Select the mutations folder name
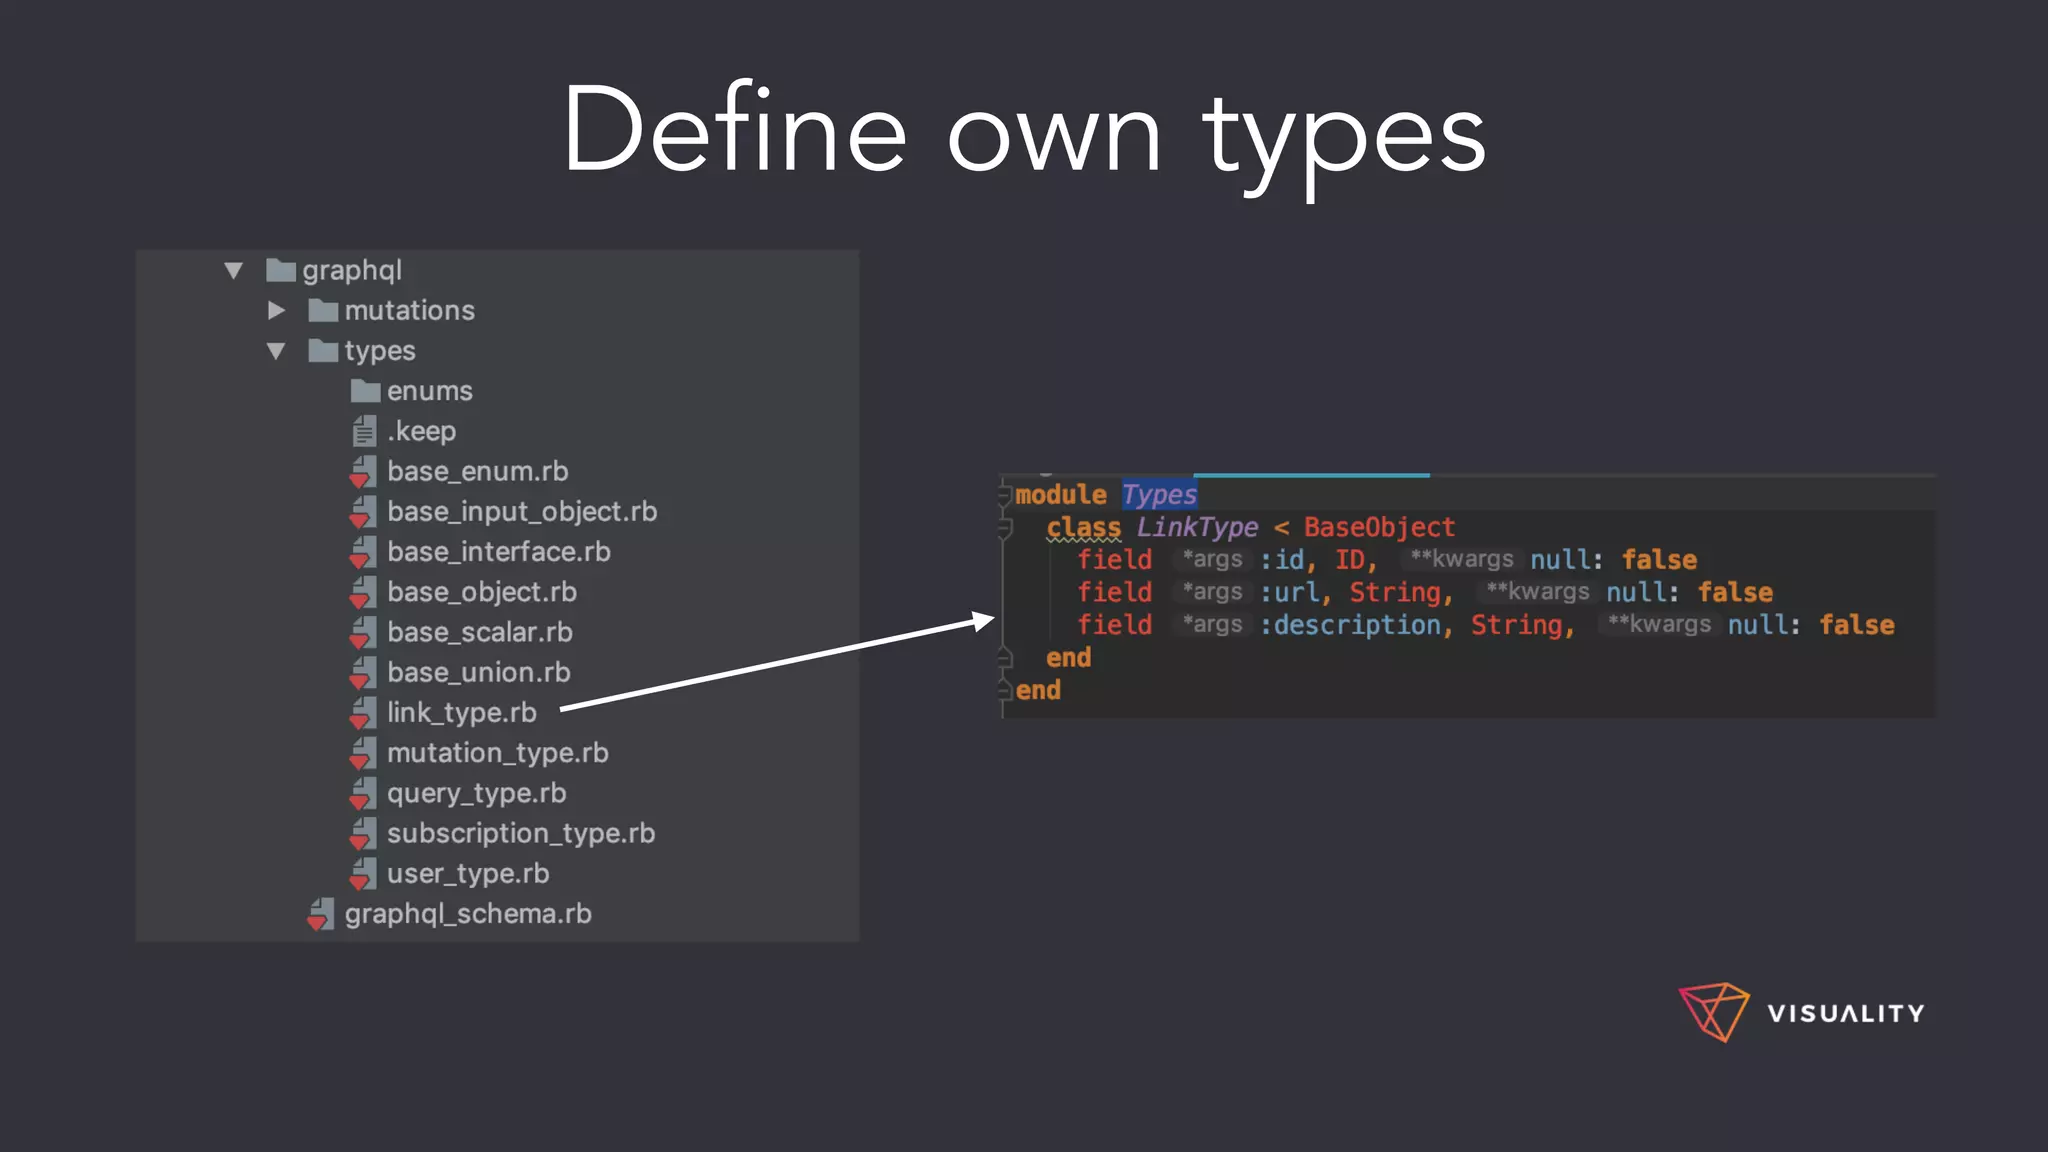The image size is (2048, 1152). (410, 310)
